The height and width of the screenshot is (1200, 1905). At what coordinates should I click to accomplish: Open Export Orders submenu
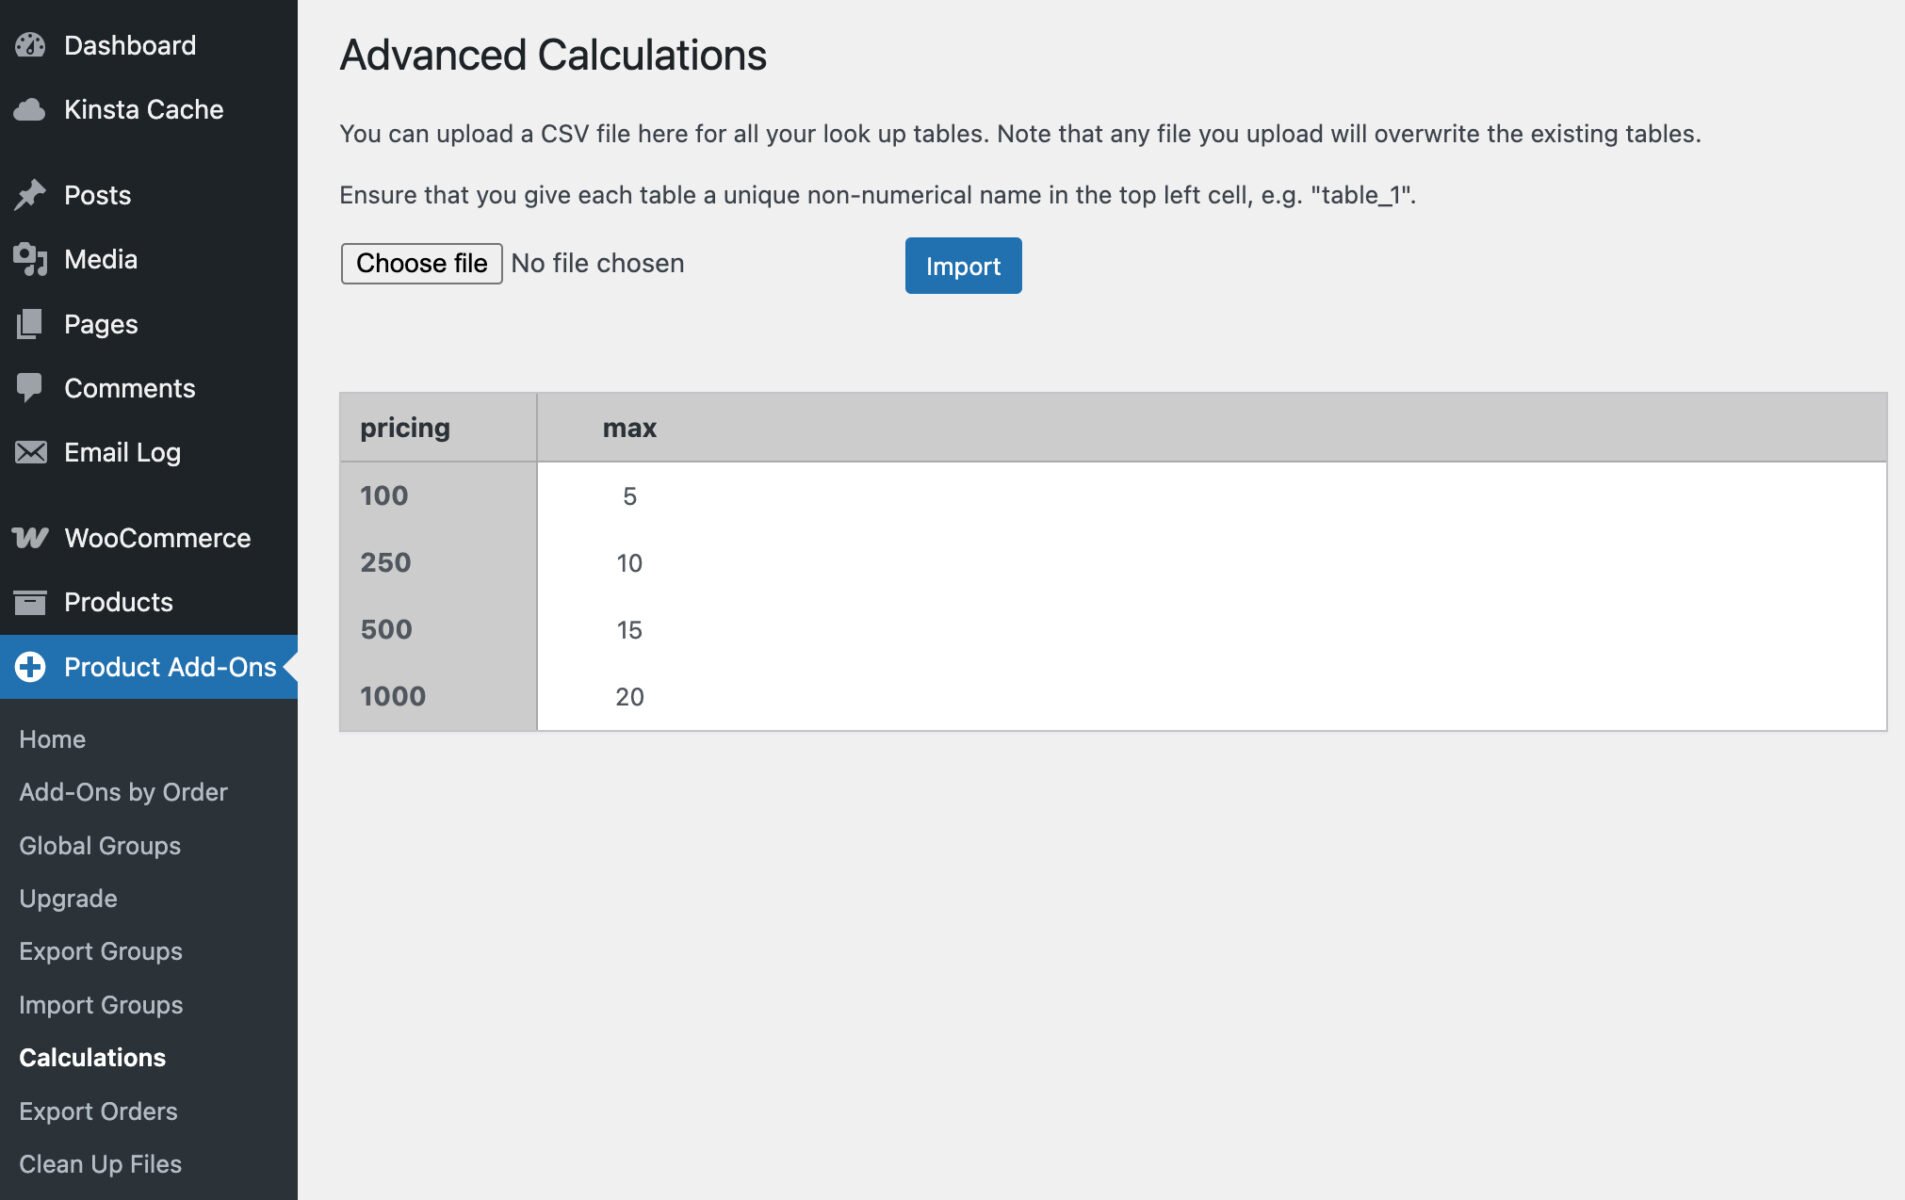tap(98, 1111)
